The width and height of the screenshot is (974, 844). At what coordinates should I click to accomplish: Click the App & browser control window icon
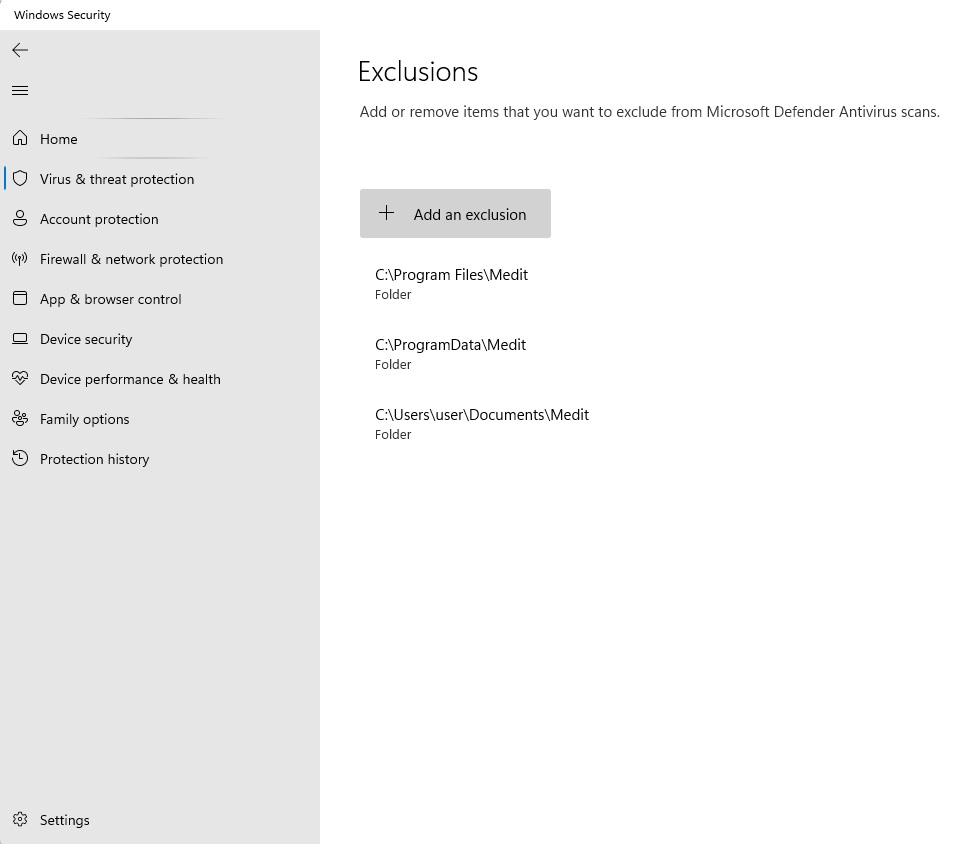(x=20, y=298)
